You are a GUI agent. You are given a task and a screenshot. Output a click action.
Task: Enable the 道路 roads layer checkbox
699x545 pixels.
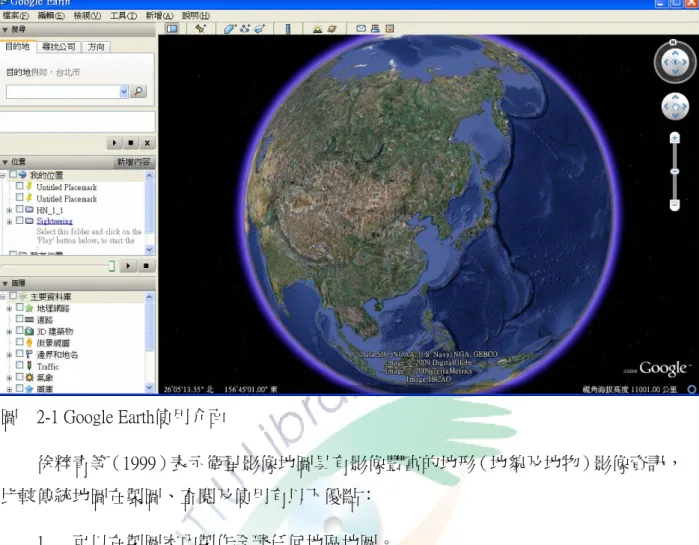(x=20, y=319)
